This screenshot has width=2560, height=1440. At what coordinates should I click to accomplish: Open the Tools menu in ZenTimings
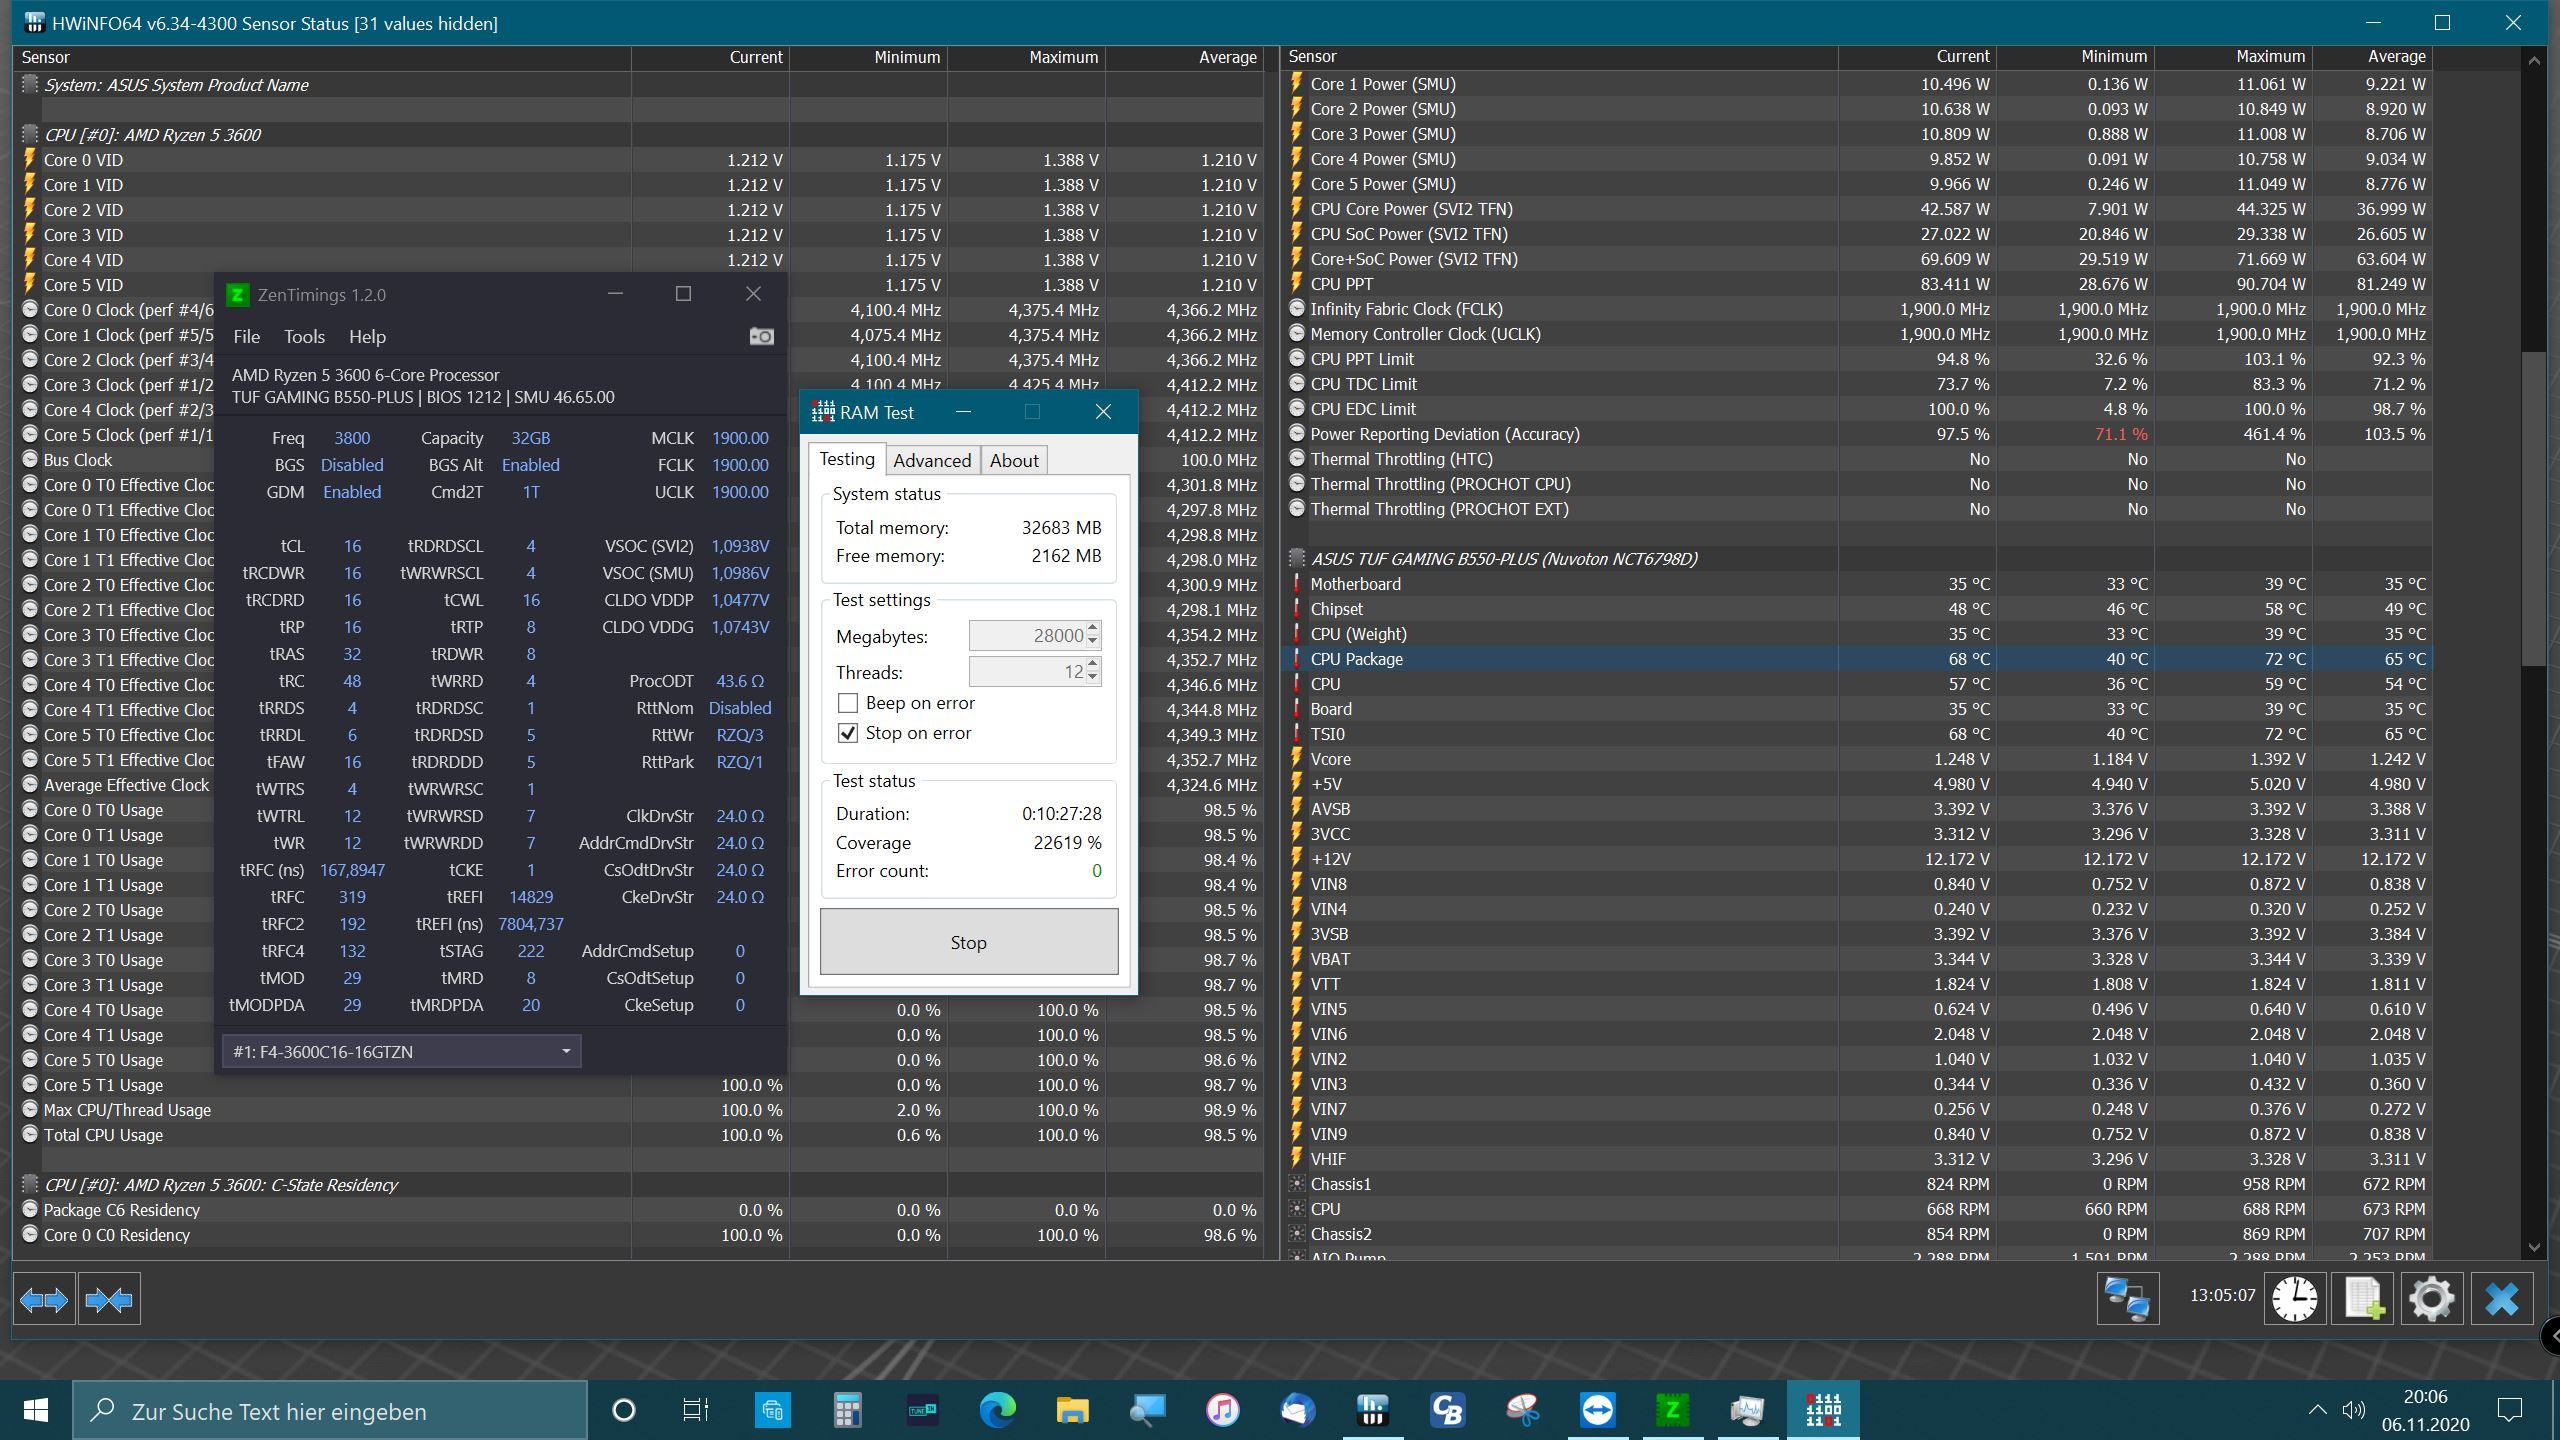click(x=303, y=337)
